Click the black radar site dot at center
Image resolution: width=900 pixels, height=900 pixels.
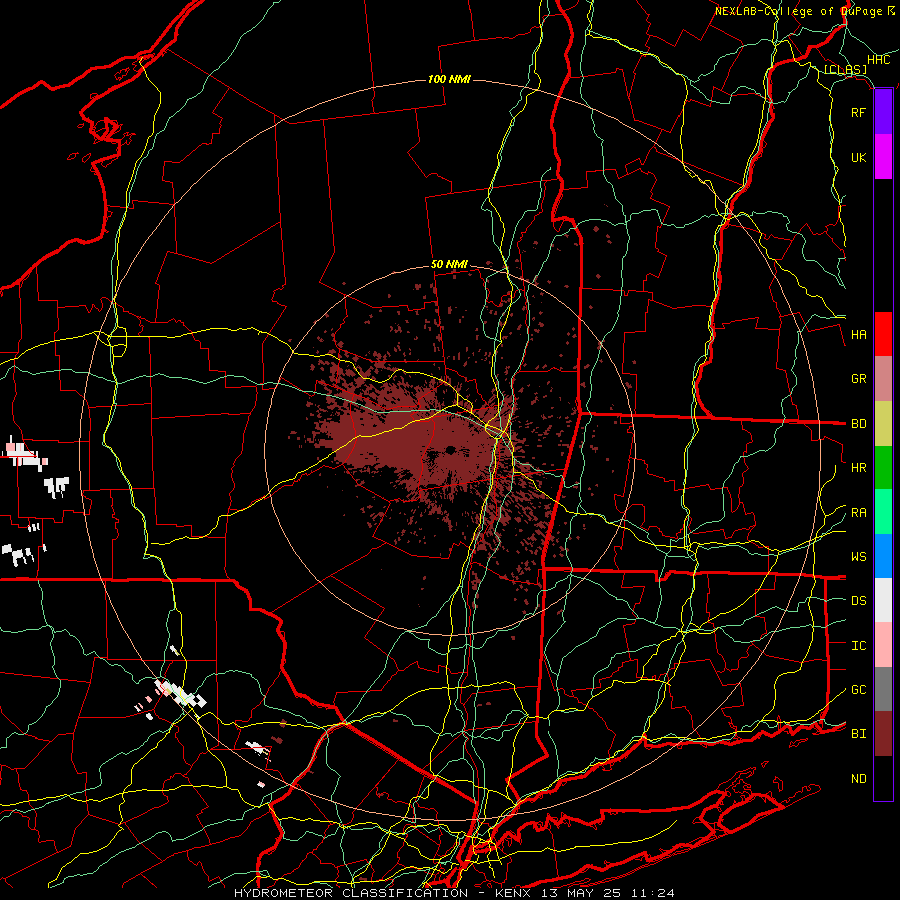coord(451,449)
